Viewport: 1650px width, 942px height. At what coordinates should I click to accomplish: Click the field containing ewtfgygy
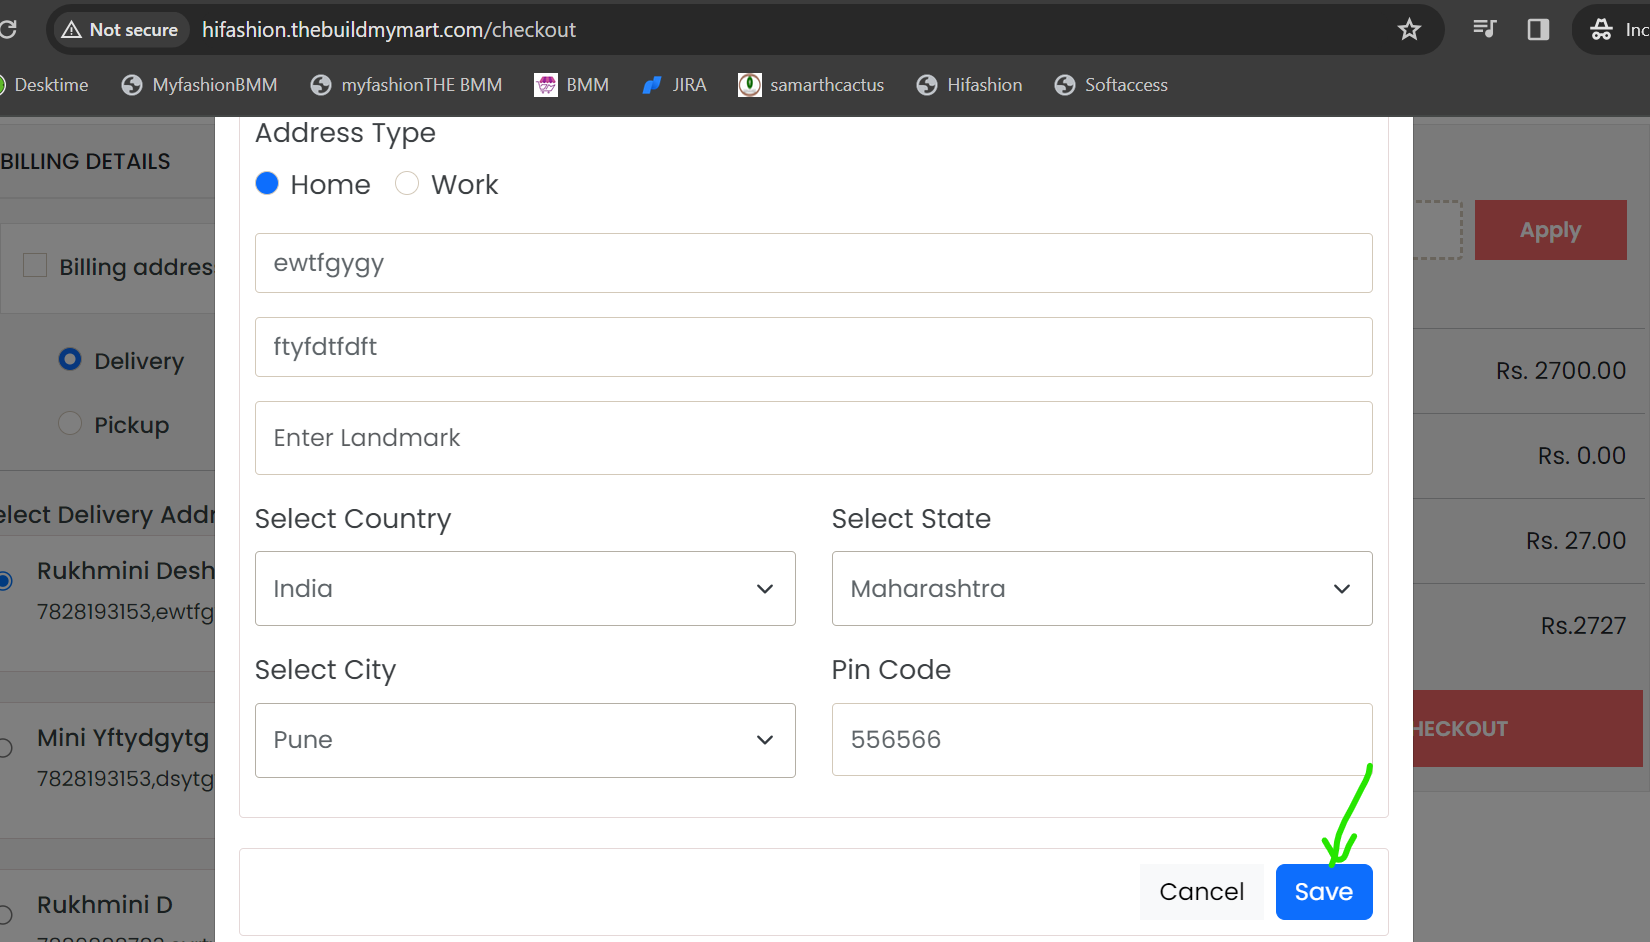(813, 263)
